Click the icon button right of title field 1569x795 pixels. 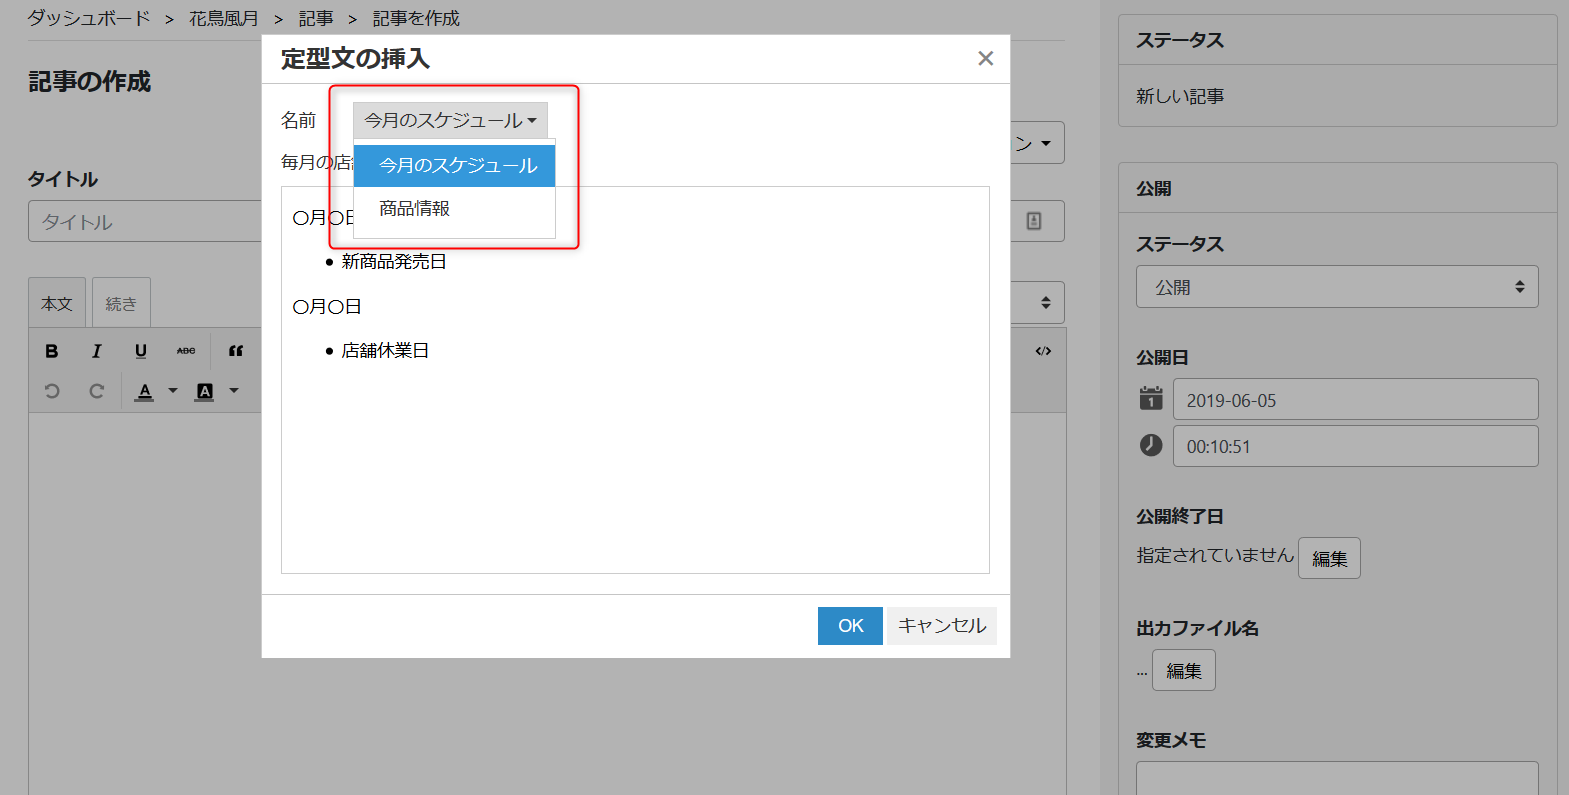(1034, 221)
